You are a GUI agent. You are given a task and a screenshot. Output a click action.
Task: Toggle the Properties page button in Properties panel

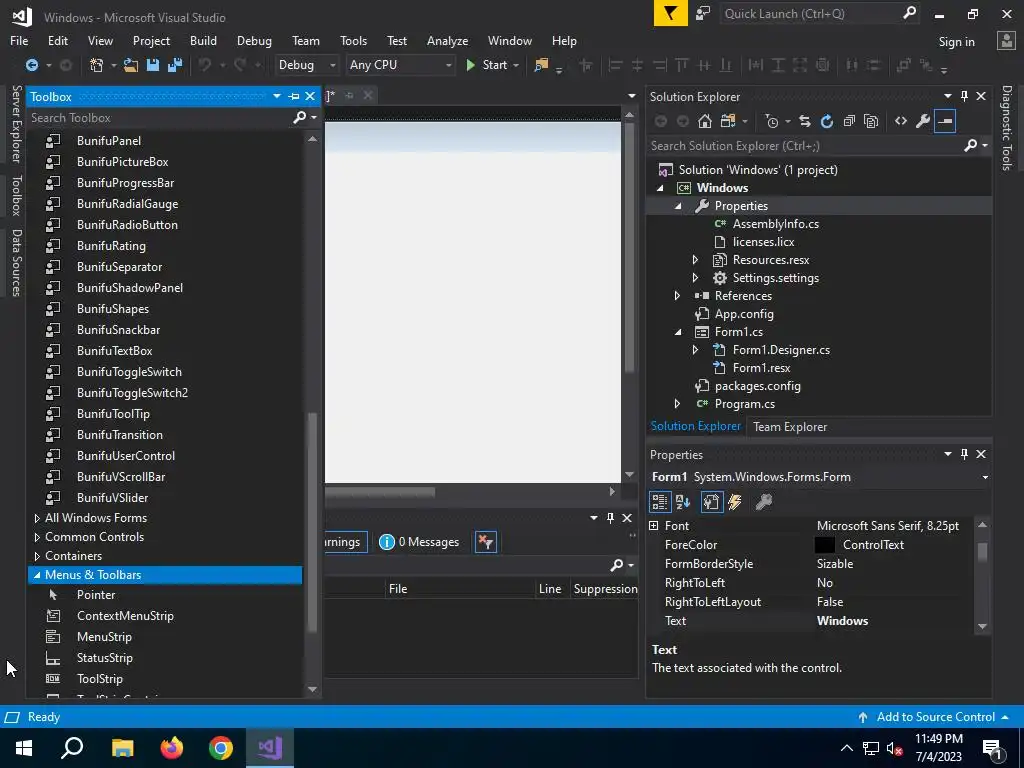tap(711, 502)
